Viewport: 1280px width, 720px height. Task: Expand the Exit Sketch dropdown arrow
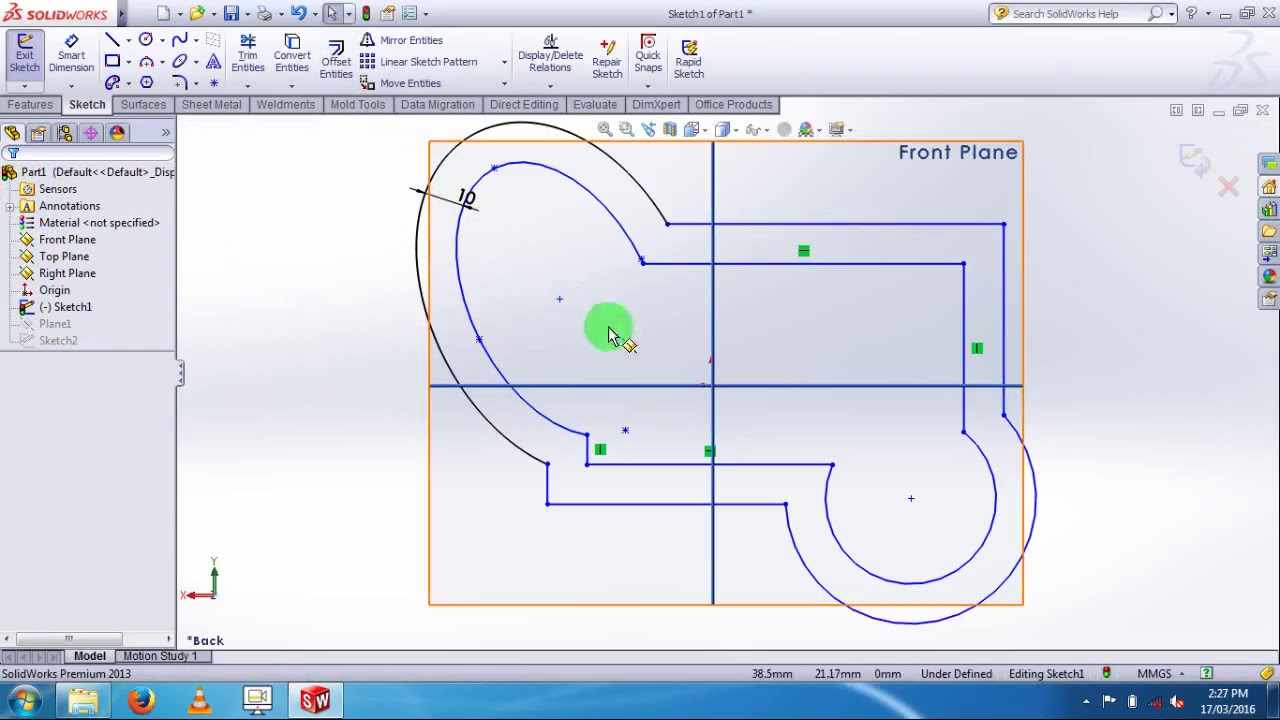point(24,85)
